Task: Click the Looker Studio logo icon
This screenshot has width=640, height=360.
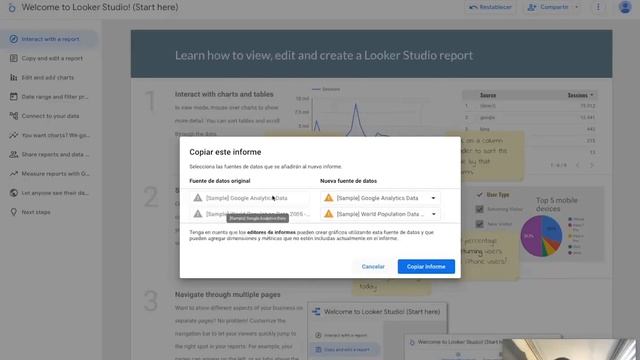Action: coord(12,8)
